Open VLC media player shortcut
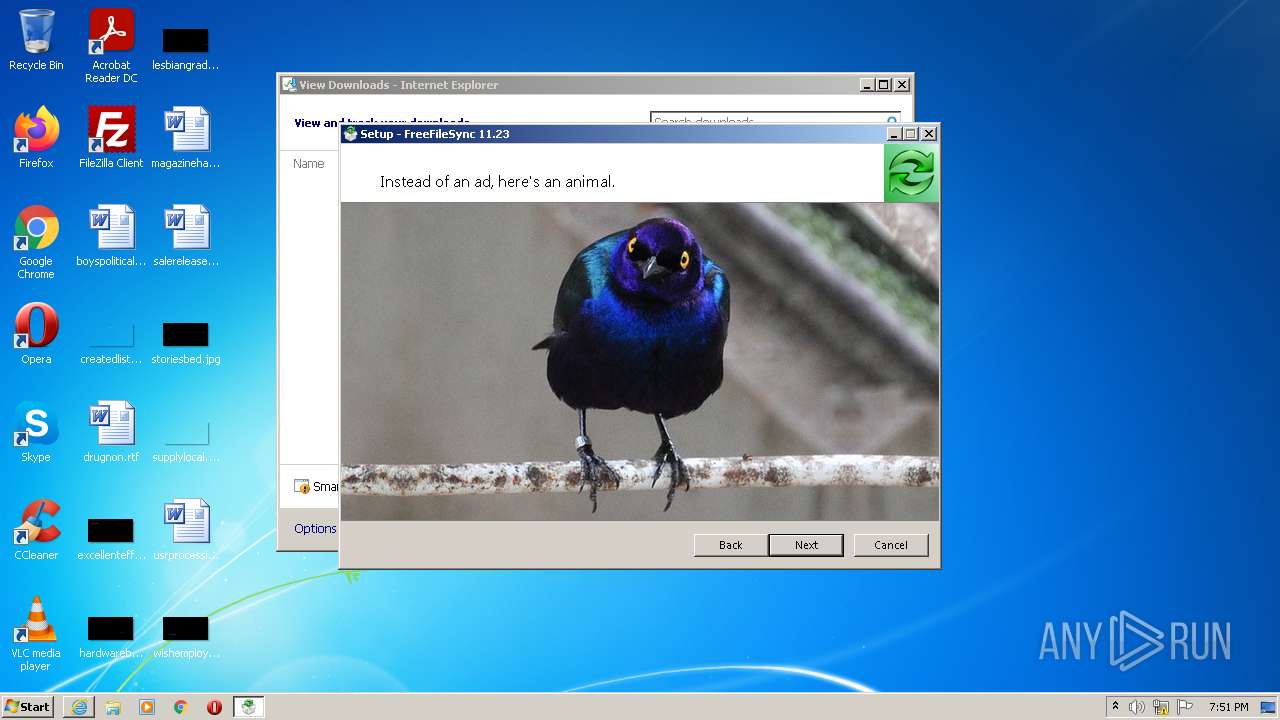 tap(36, 634)
